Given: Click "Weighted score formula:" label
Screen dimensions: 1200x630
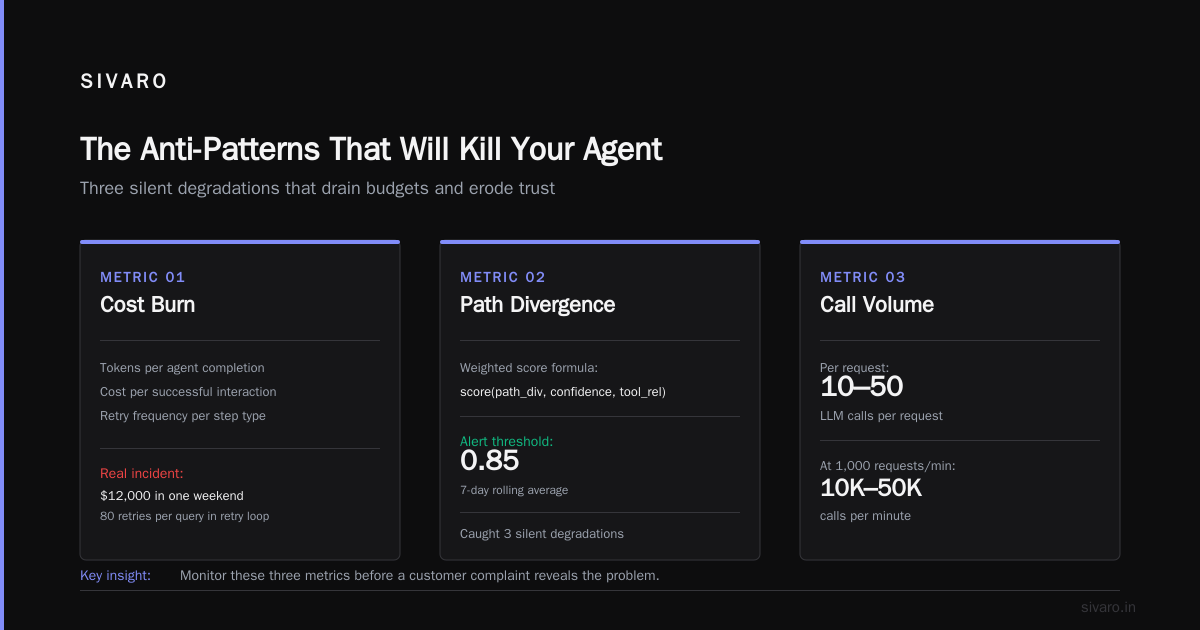Looking at the screenshot, I should (x=527, y=368).
